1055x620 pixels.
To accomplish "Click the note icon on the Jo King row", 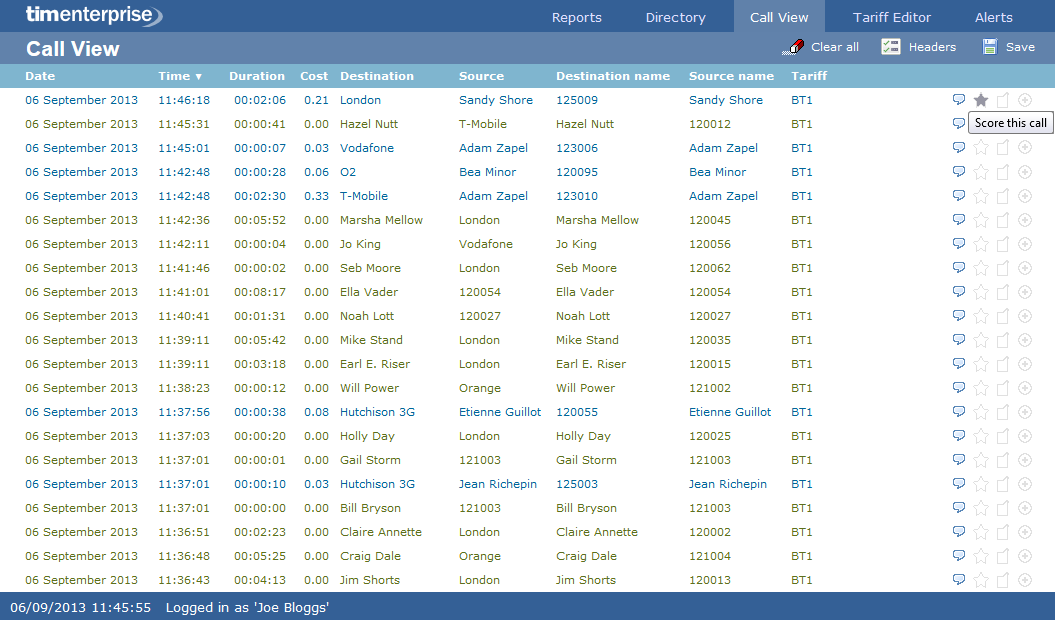I will click(1003, 244).
